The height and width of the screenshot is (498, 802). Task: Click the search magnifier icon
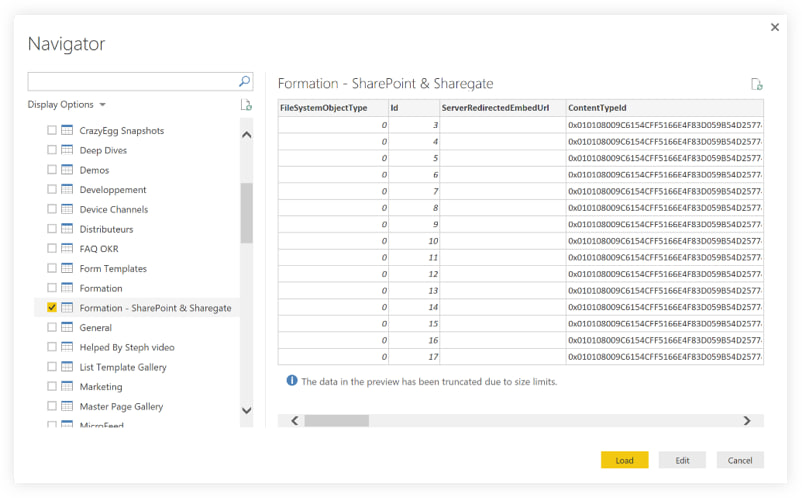[244, 82]
